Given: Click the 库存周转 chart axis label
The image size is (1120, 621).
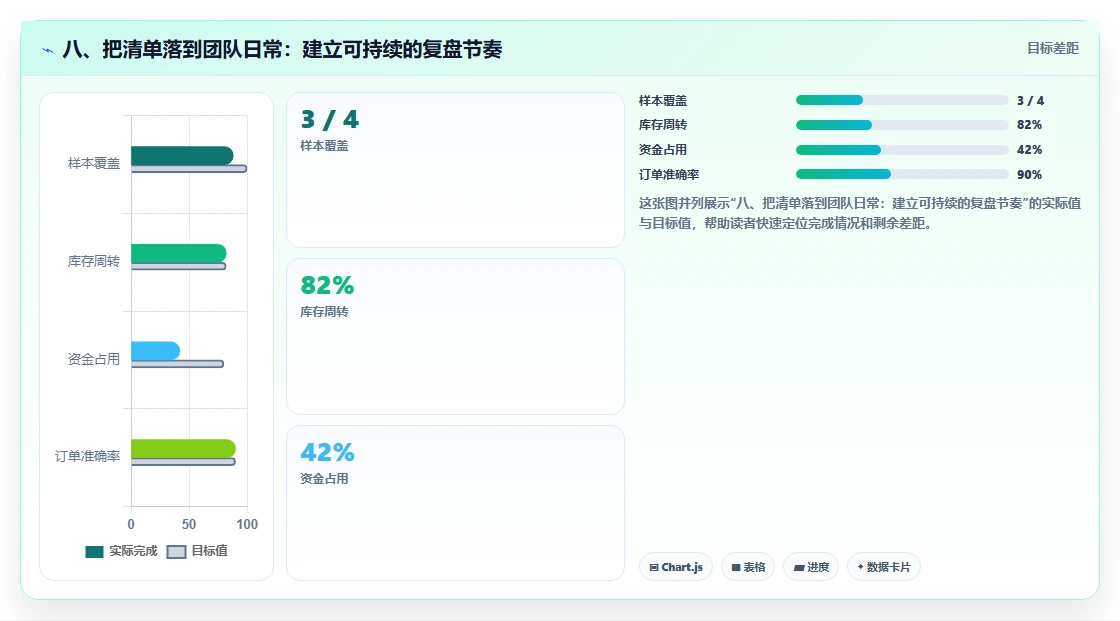Looking at the screenshot, I should [x=94, y=261].
